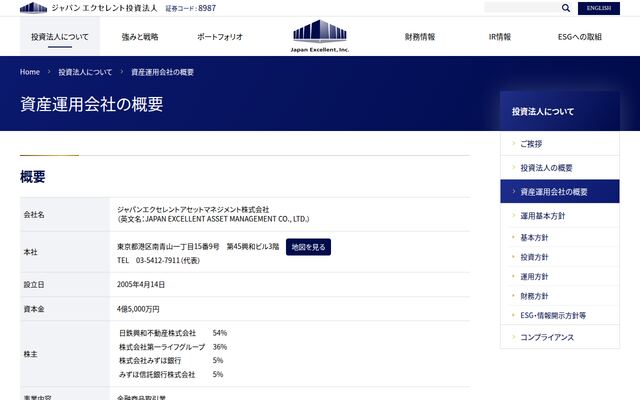Image resolution: width=640 pixels, height=400 pixels.
Task: Open ご挨拶 in the sidebar
Action: [x=560, y=144]
